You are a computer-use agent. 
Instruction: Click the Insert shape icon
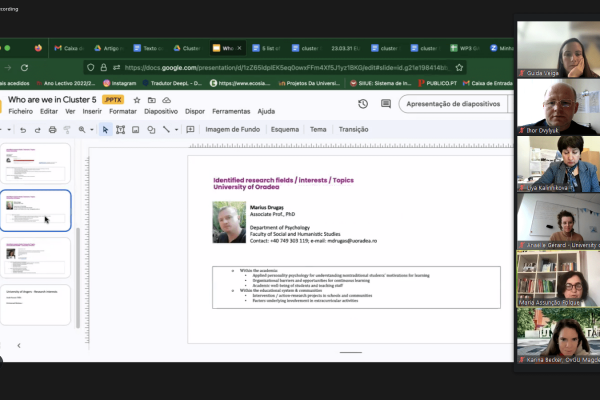pyautogui.click(x=151, y=130)
